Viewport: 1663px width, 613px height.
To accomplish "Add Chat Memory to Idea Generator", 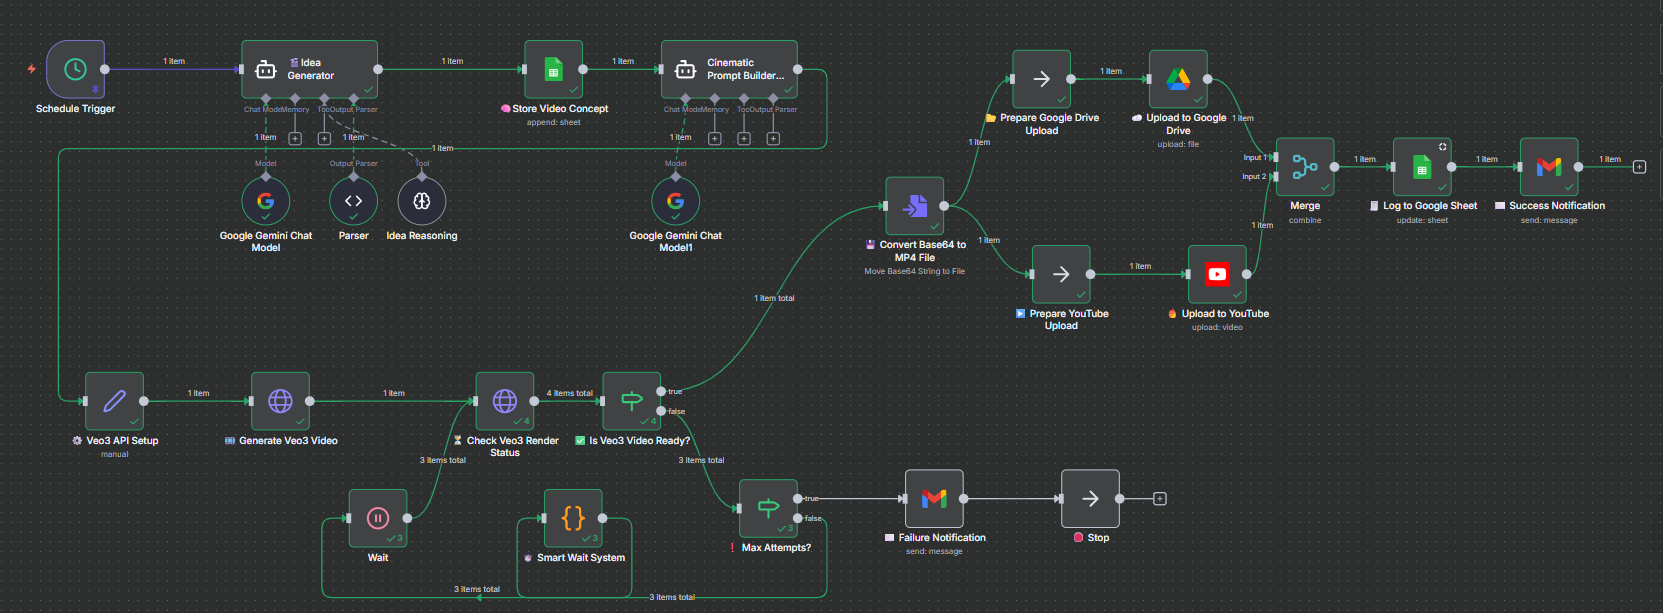I will click(x=295, y=138).
